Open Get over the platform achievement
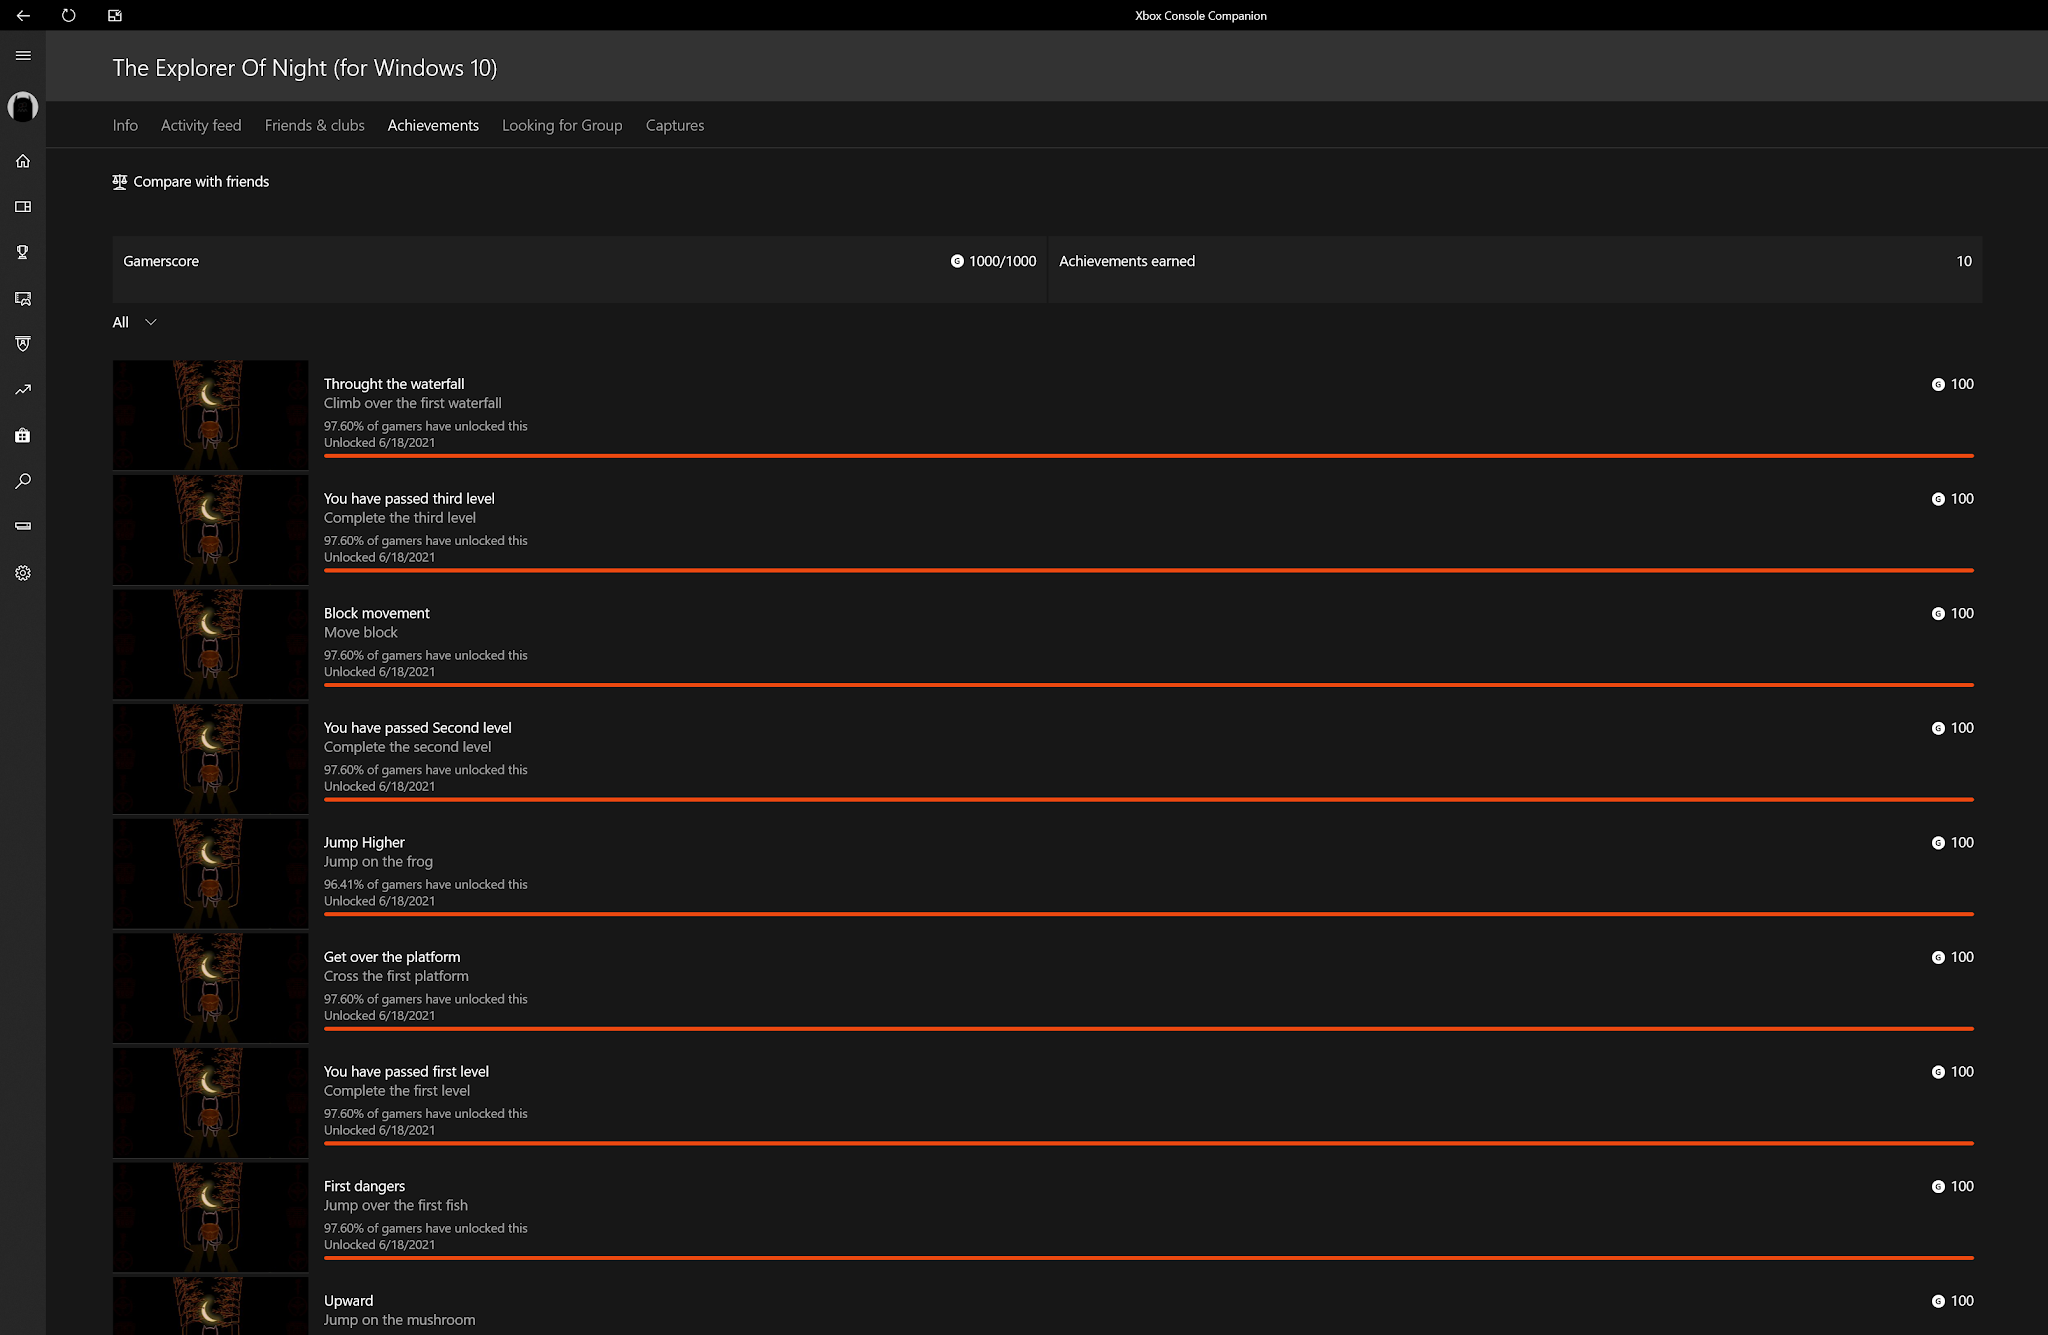This screenshot has height=1335, width=2048. click(x=392, y=957)
